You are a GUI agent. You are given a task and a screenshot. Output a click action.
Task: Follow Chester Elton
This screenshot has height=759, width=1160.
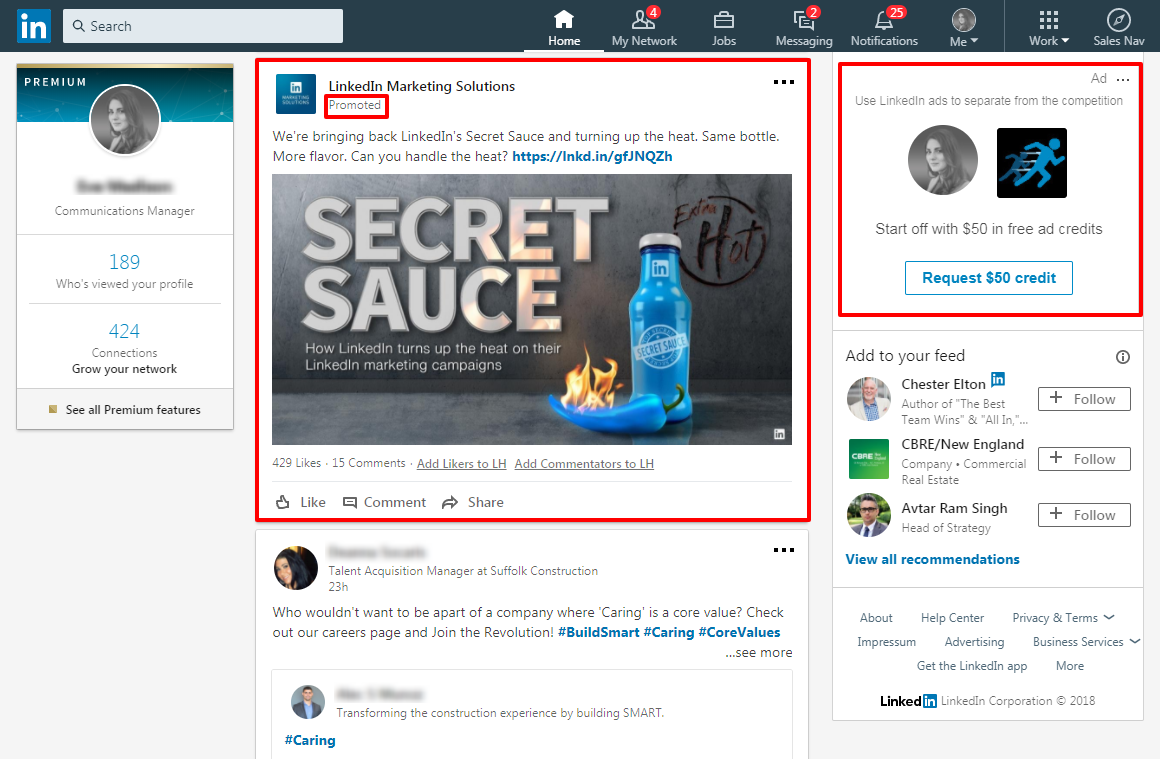click(x=1083, y=398)
